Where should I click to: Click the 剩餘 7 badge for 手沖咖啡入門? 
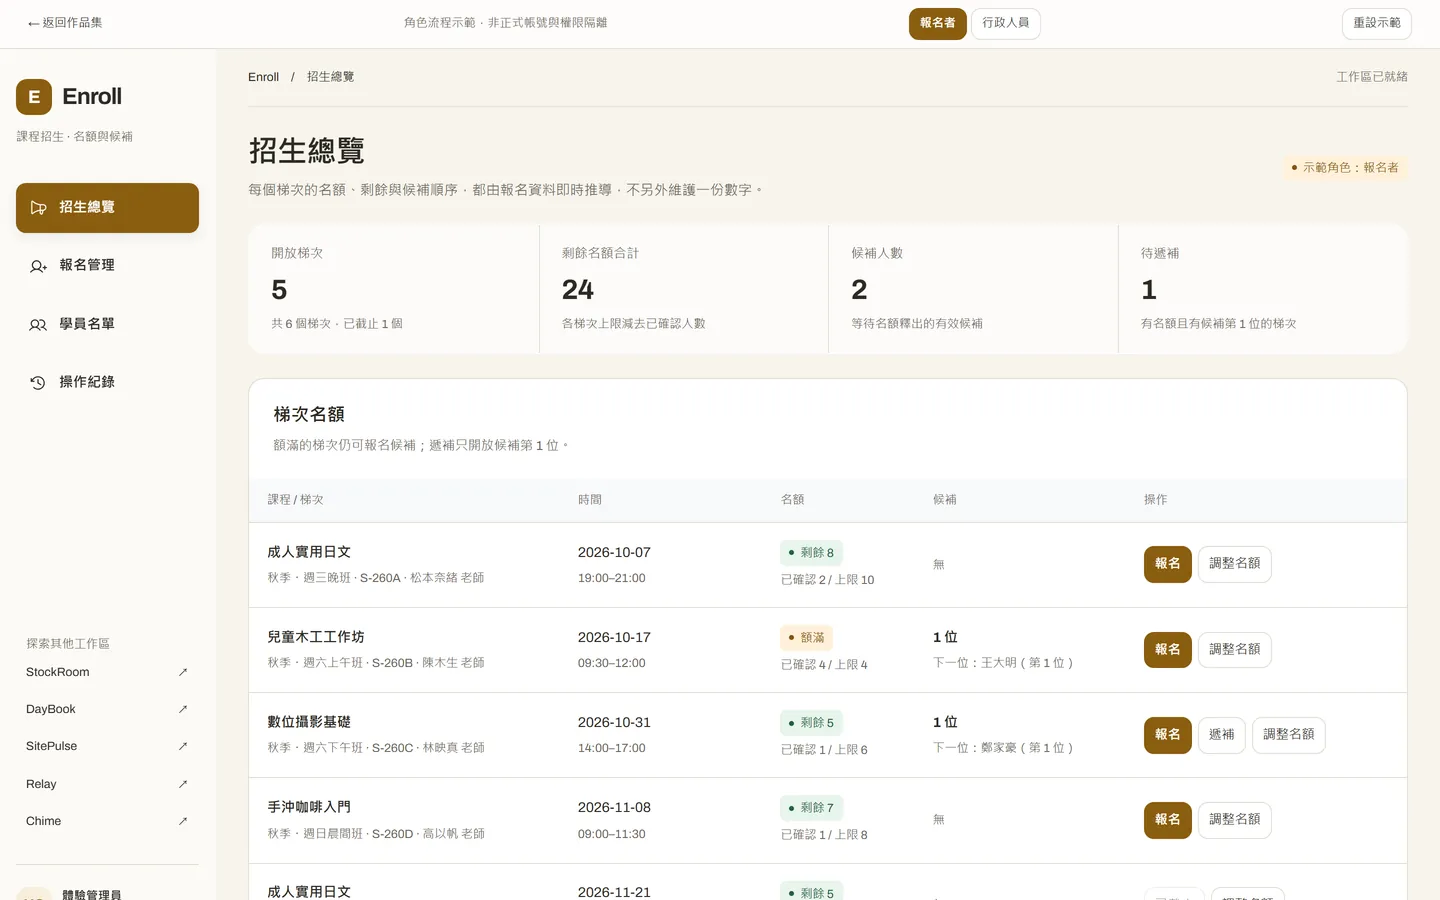point(811,807)
